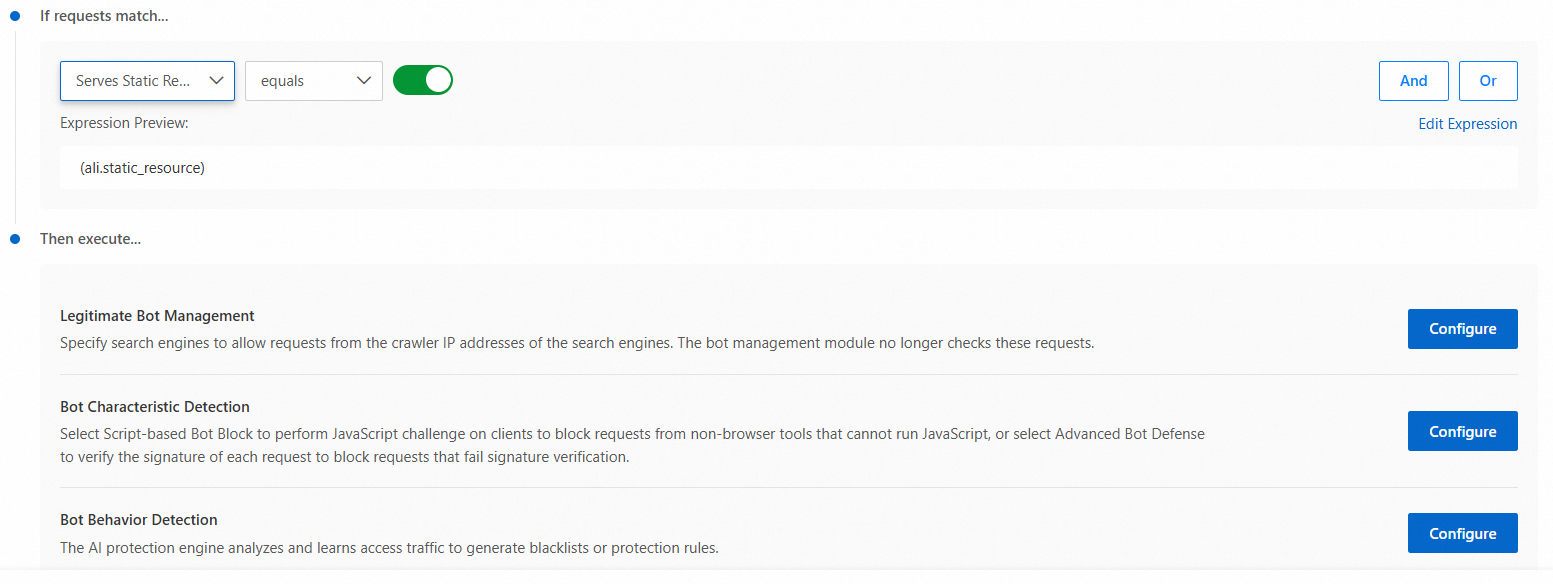Image resolution: width=1553 pixels, height=584 pixels.
Task: Click the Then execute... step title
Action: [x=90, y=239]
